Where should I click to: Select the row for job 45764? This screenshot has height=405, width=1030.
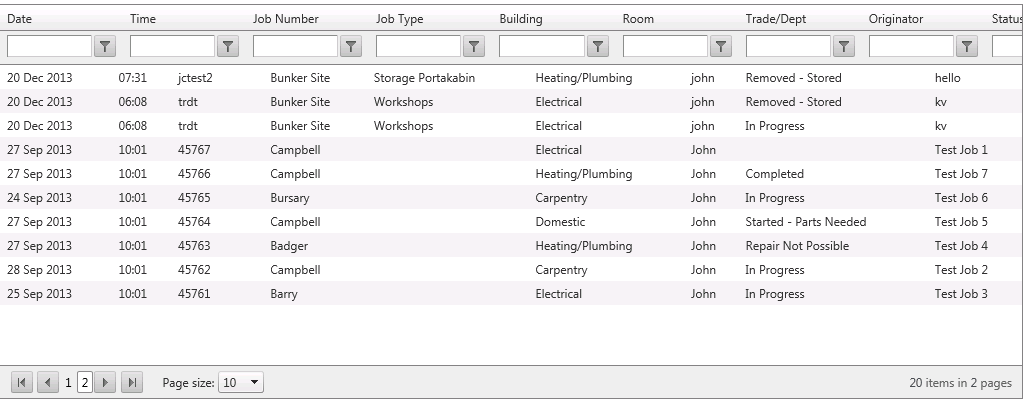[x=511, y=222]
